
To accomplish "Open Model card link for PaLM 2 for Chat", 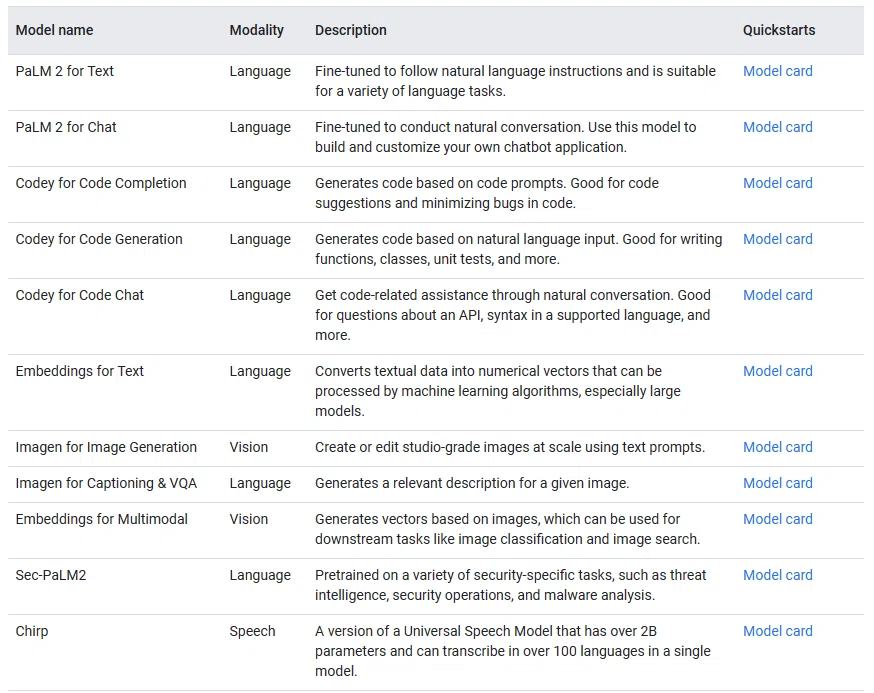I will coord(778,127).
